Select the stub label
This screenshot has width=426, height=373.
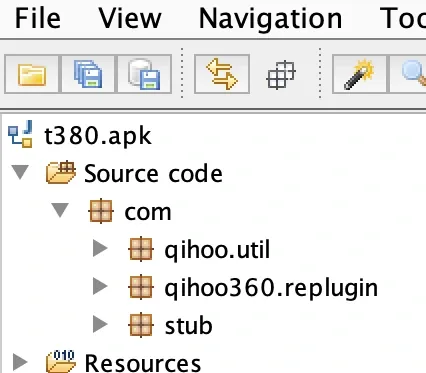pyautogui.click(x=189, y=326)
